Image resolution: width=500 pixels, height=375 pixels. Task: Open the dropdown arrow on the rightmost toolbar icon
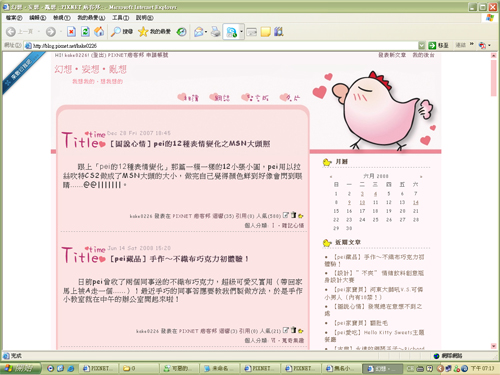pyautogui.click(x=489, y=45)
